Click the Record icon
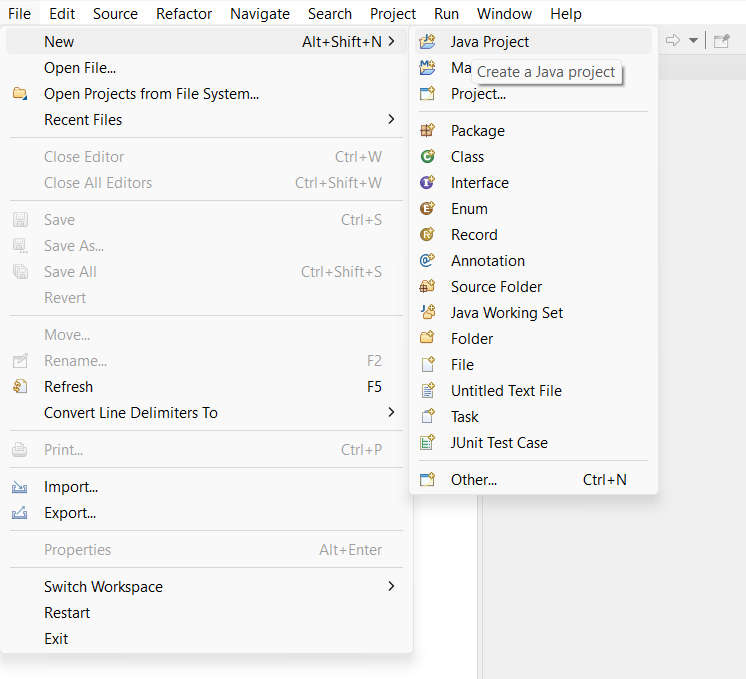 click(428, 235)
